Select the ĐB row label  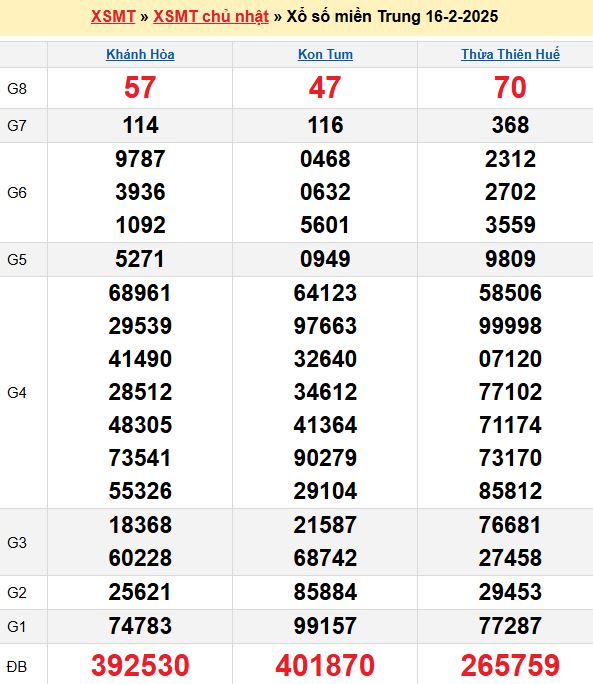17,667
